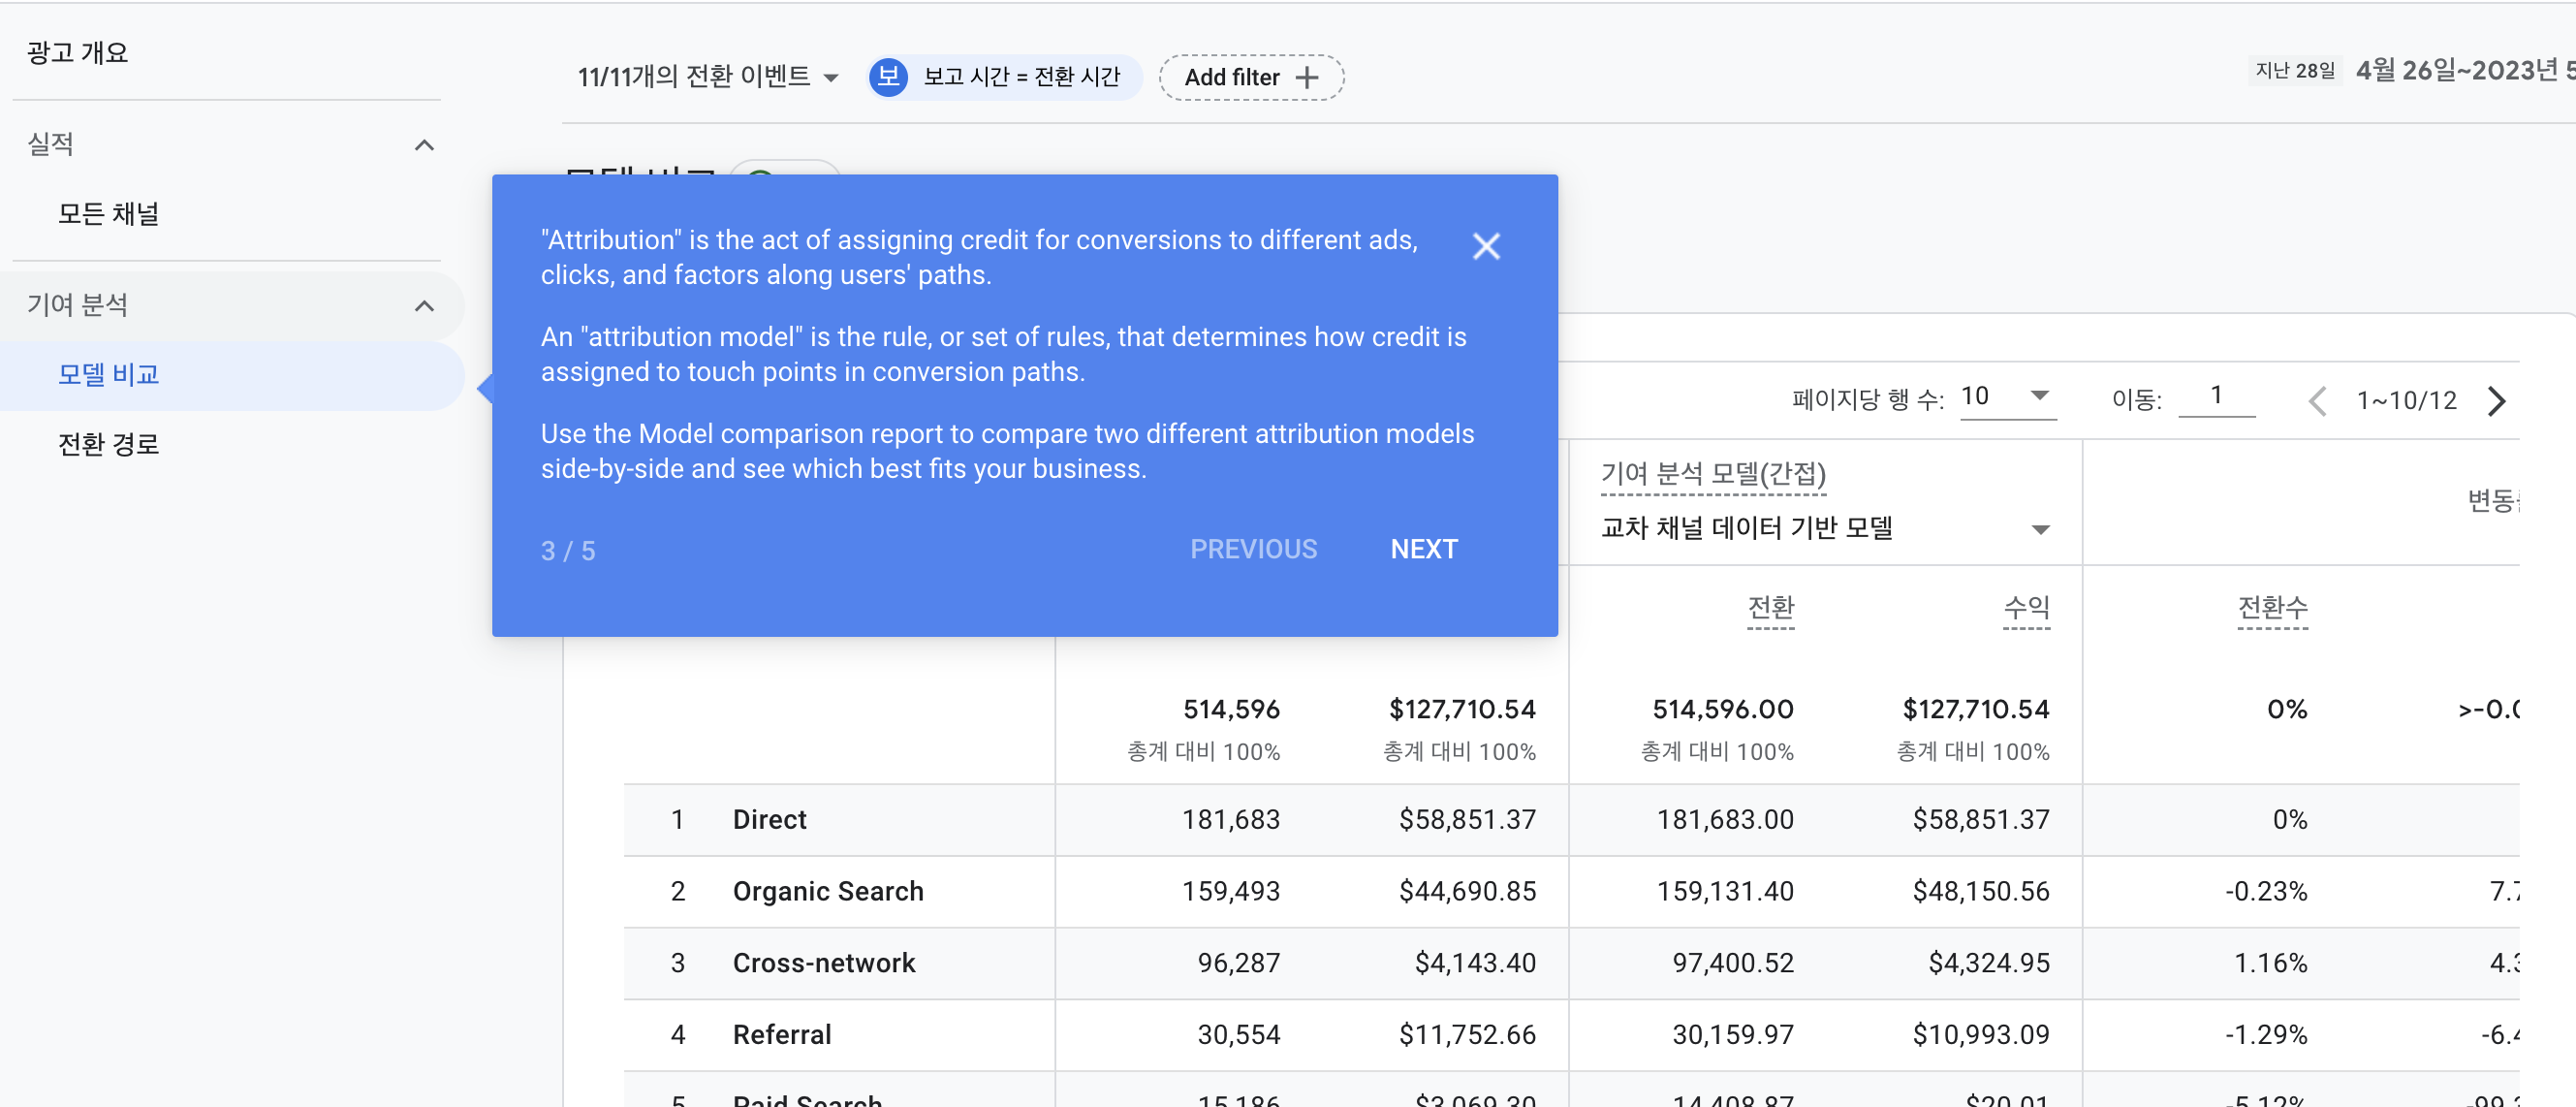Image resolution: width=2576 pixels, height=1107 pixels.
Task: Open 전환 경로 in sidebar
Action: (x=108, y=444)
